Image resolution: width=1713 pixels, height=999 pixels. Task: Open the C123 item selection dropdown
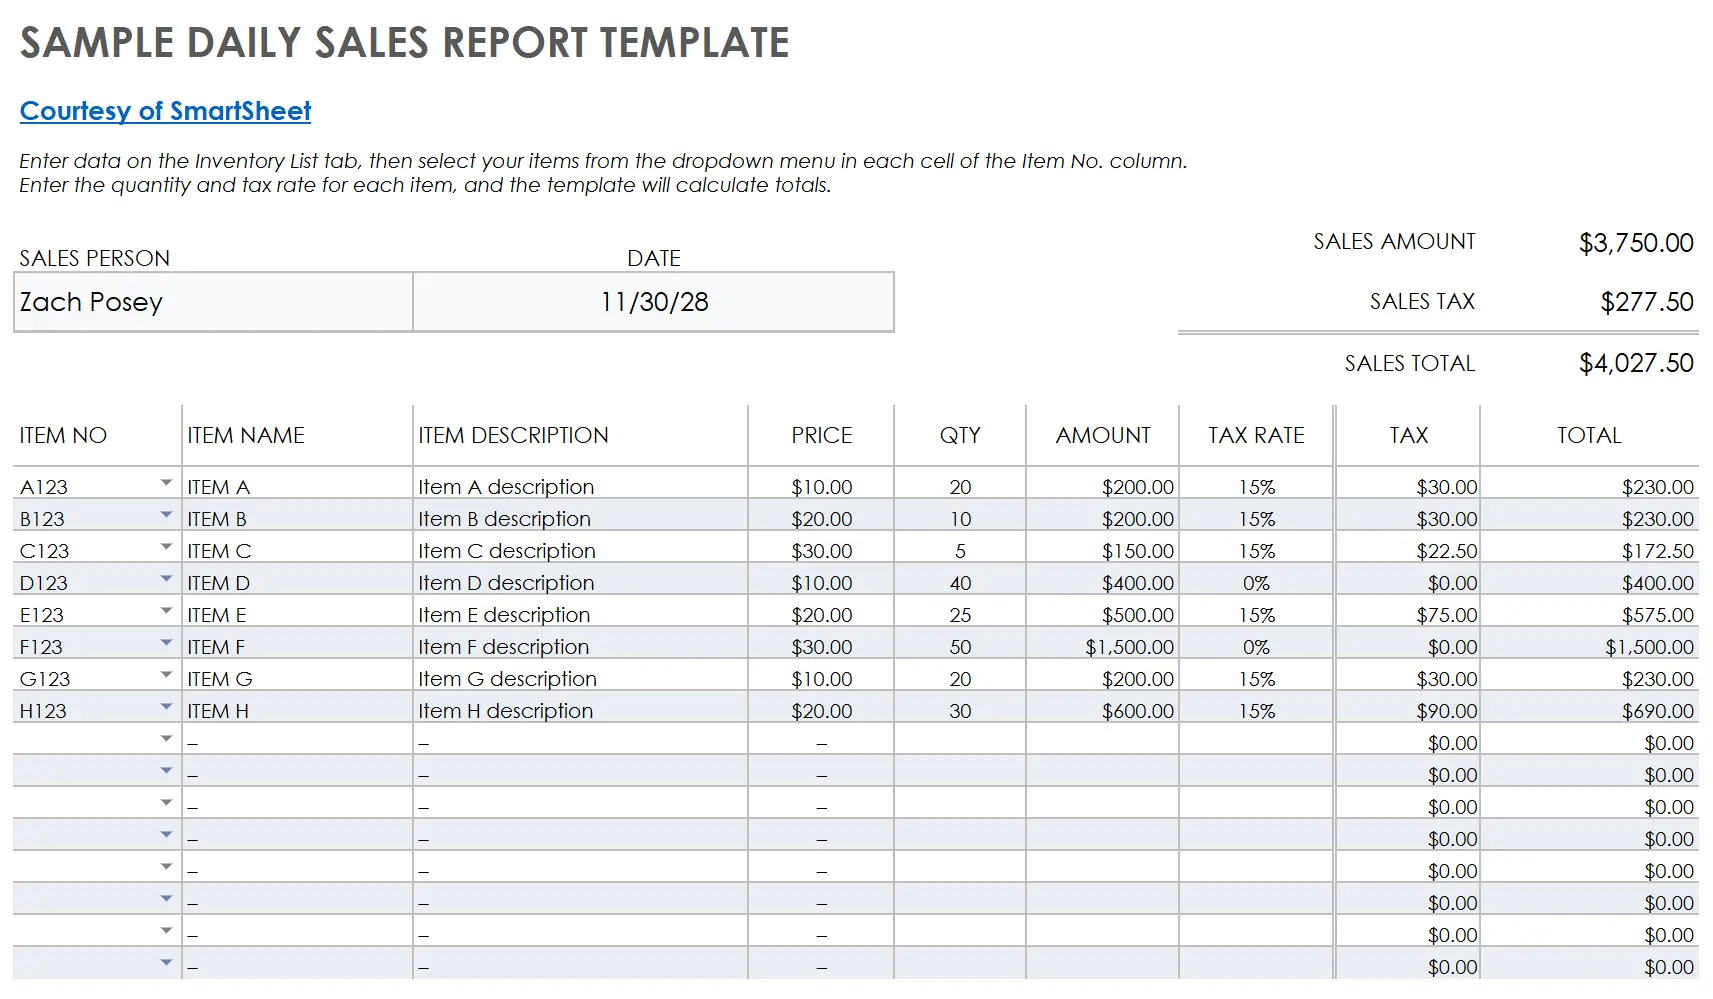pos(166,547)
